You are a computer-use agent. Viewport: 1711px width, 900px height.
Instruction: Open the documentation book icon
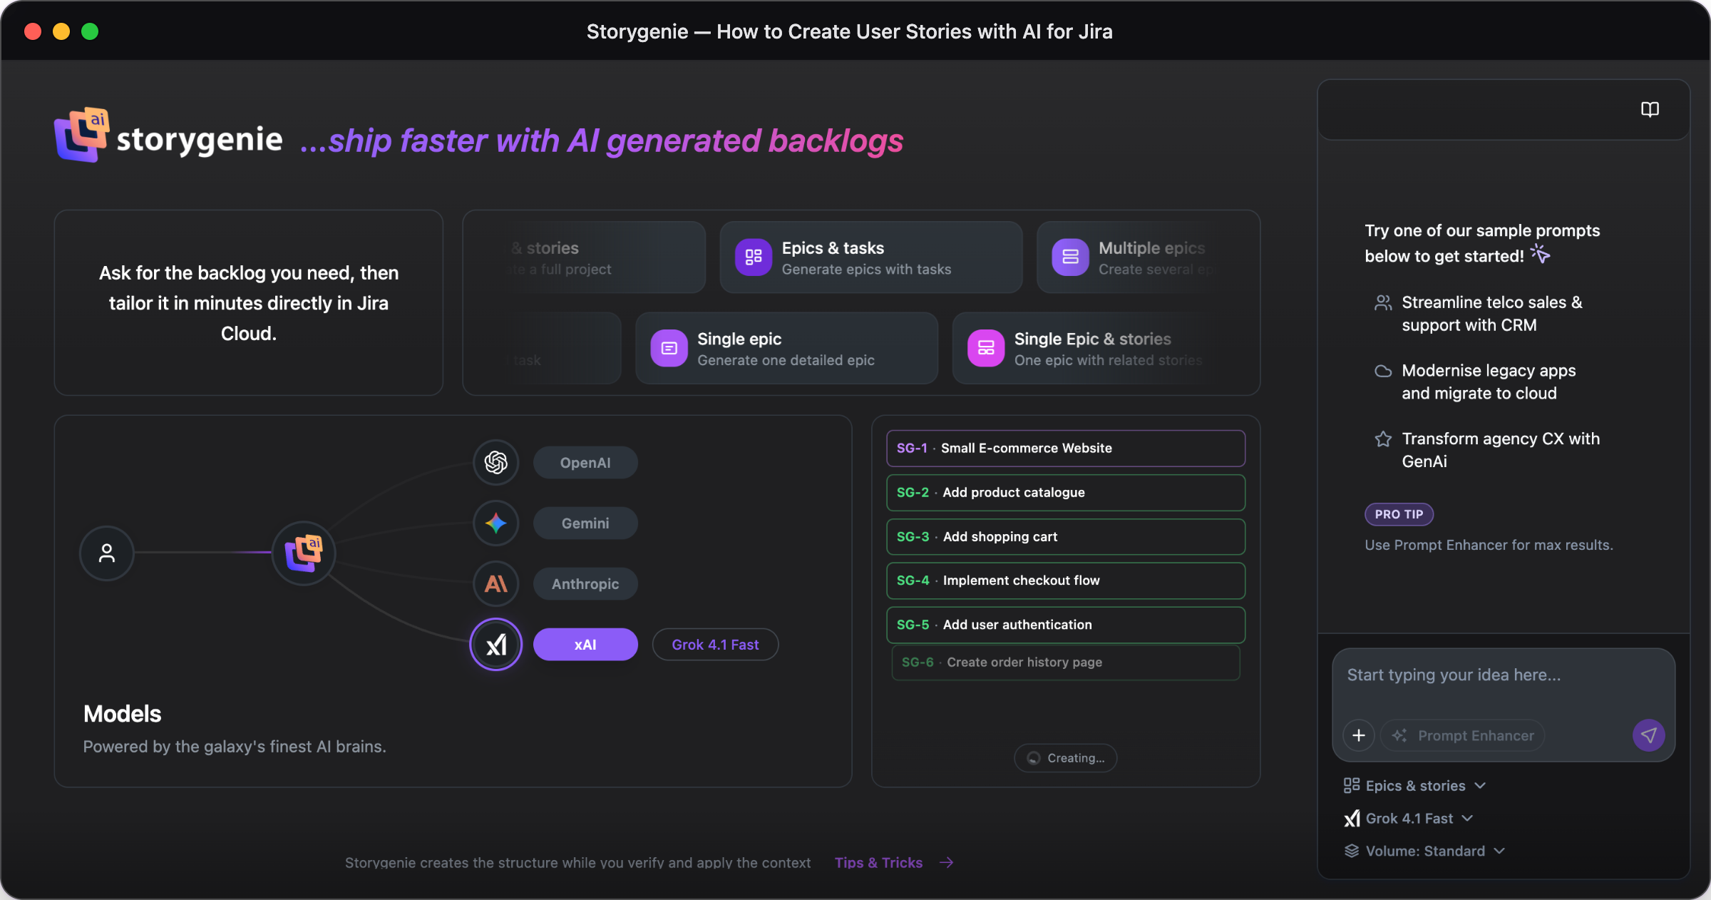coord(1649,110)
